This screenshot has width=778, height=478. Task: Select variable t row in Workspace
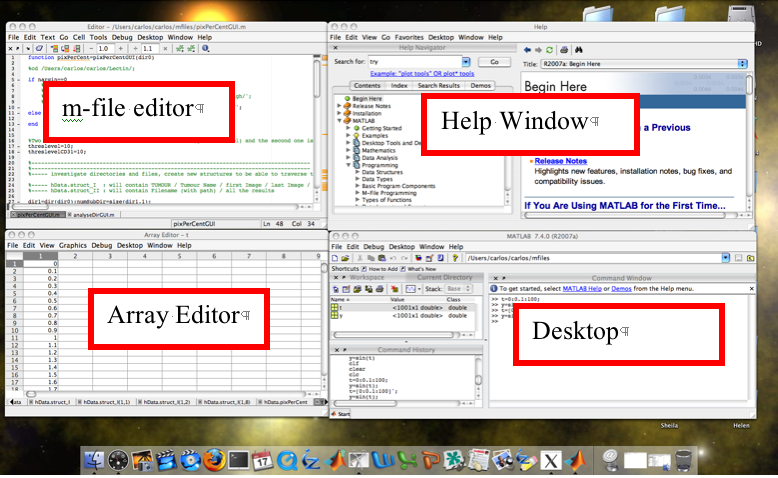403,308
